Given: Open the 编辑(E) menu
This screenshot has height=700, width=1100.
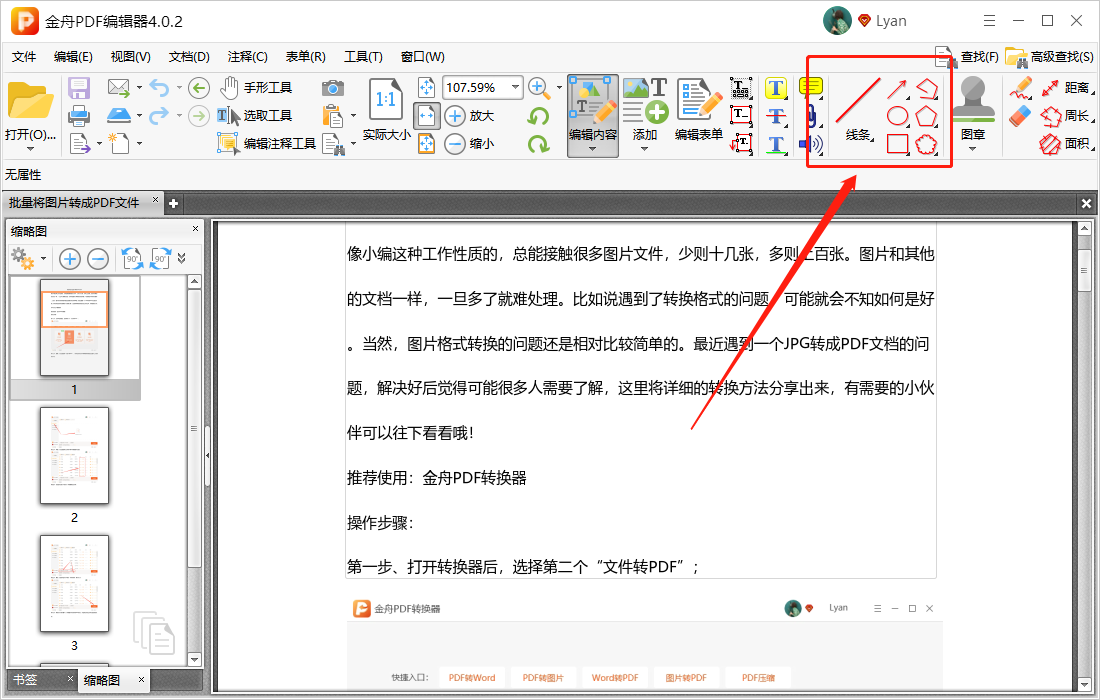Looking at the screenshot, I should (73, 57).
